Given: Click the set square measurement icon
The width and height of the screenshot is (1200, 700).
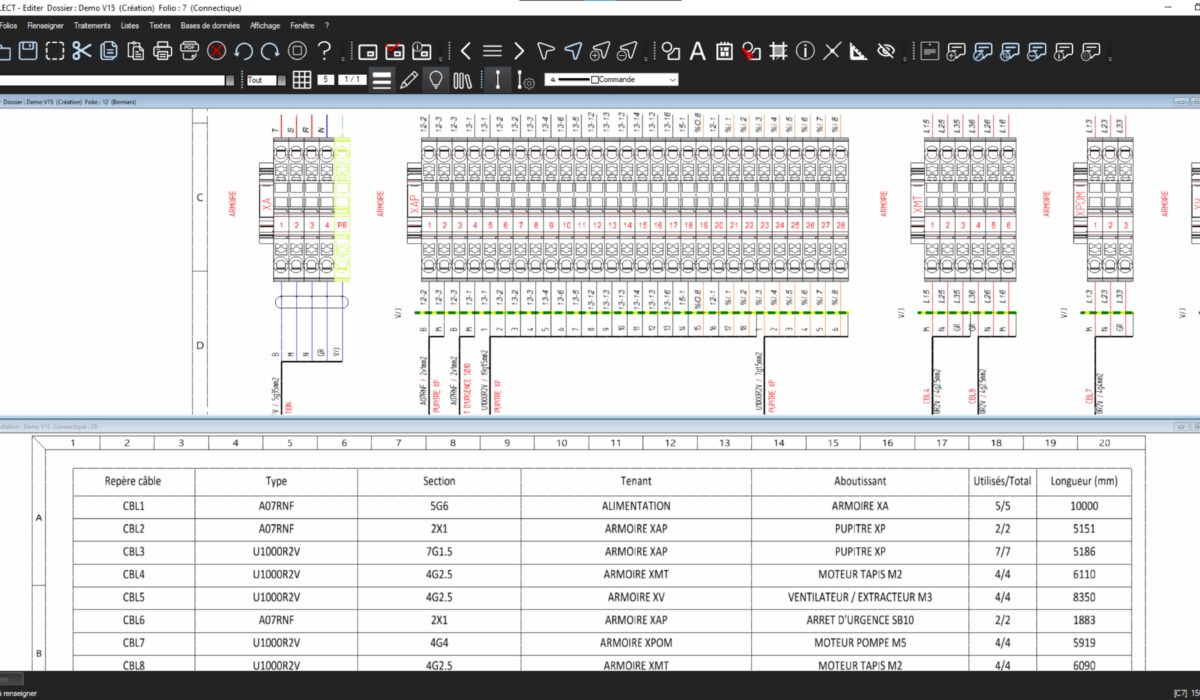Looking at the screenshot, I should click(858, 50).
